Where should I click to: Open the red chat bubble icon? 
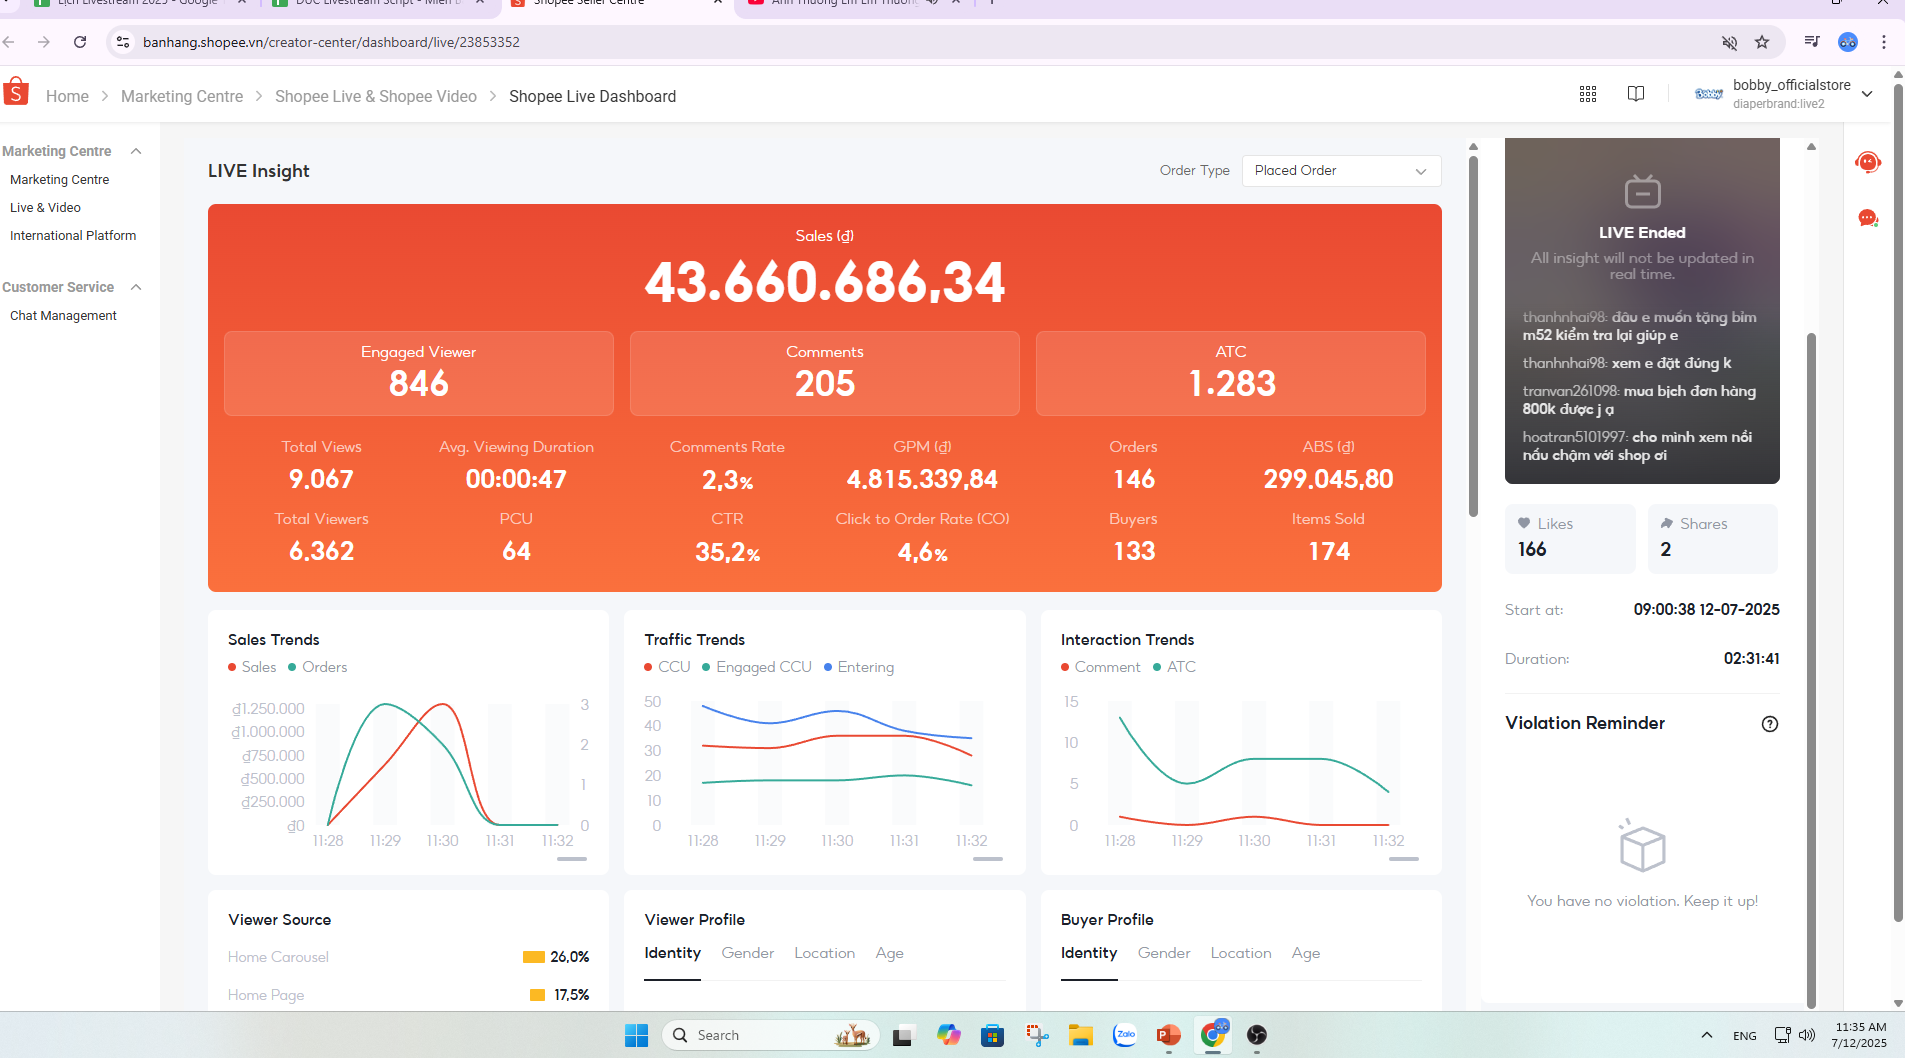click(x=1868, y=218)
